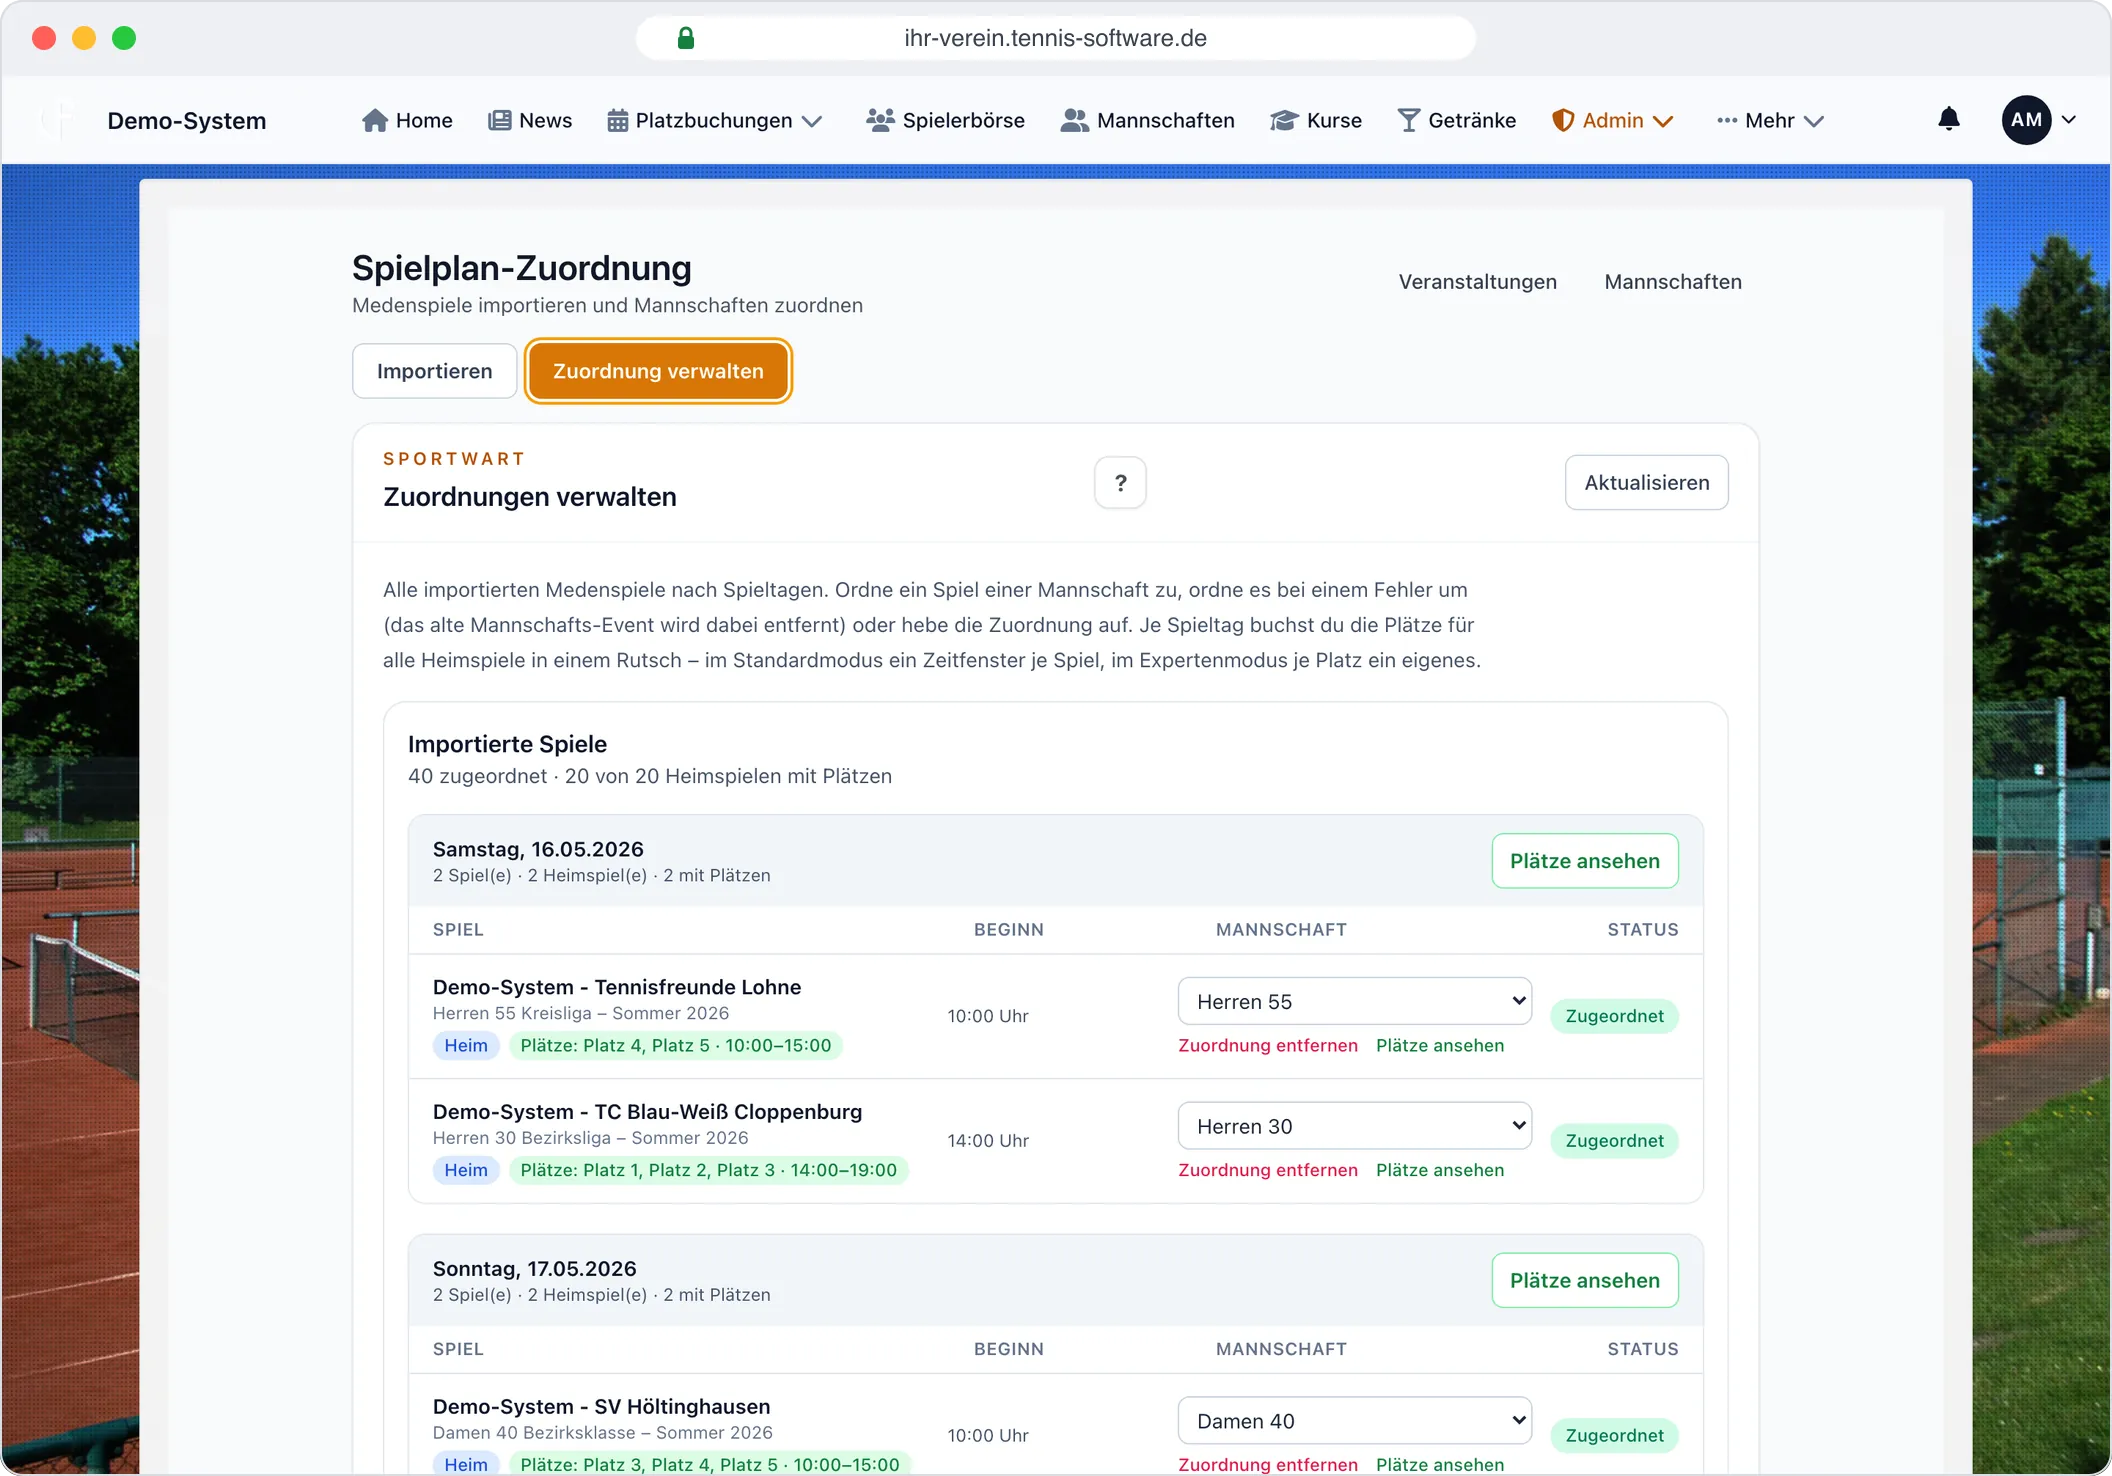2112x1476 pixels.
Task: Click Plätze ansehen button for Samstag 16.05.2026
Action: [1585, 861]
